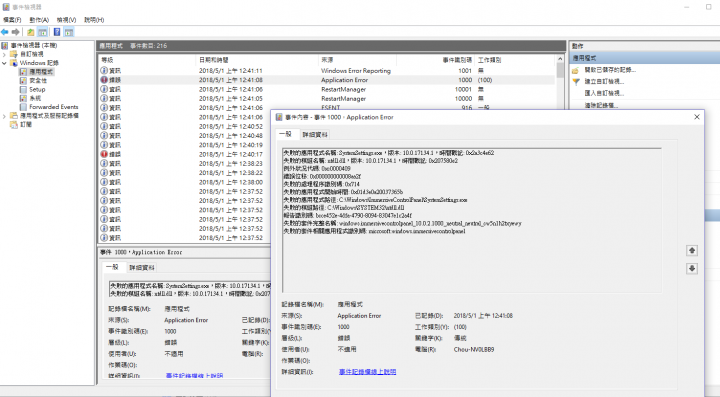Screen dimensions: 720x397
Task: Open the 檢視(V) menu
Action: tap(67, 20)
